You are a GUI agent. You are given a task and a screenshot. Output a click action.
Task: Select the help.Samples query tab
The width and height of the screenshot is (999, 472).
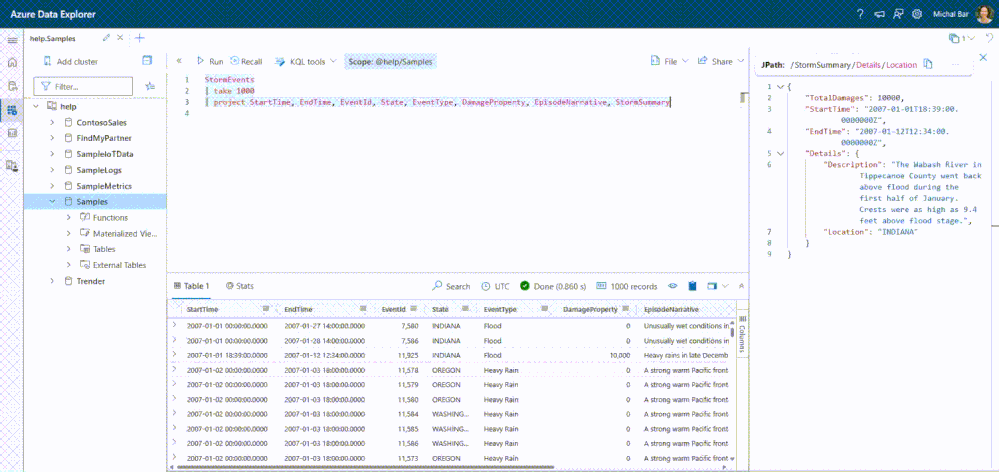pyautogui.click(x=53, y=39)
